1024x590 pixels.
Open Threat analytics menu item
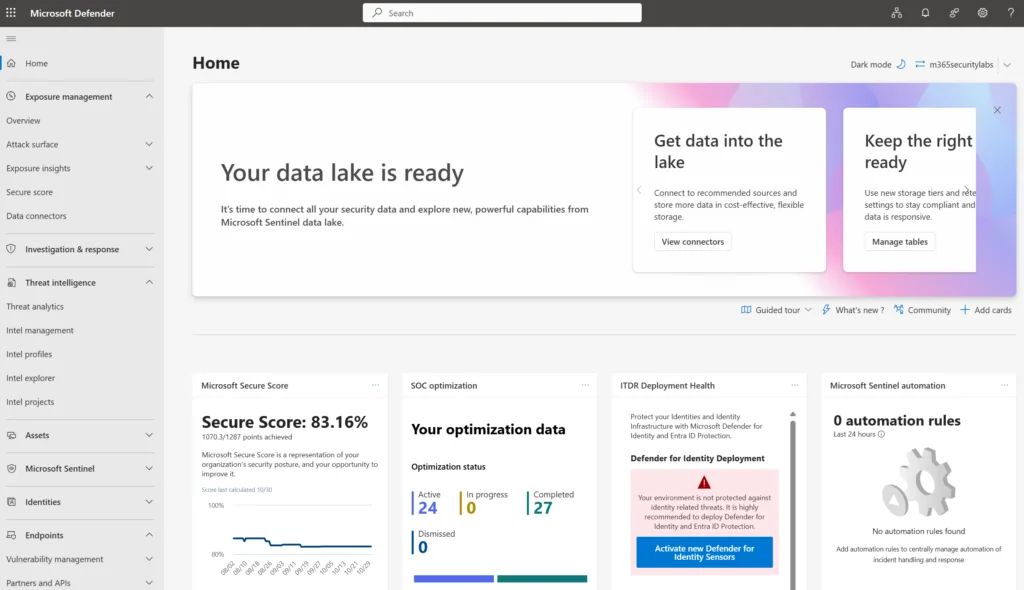(x=35, y=306)
